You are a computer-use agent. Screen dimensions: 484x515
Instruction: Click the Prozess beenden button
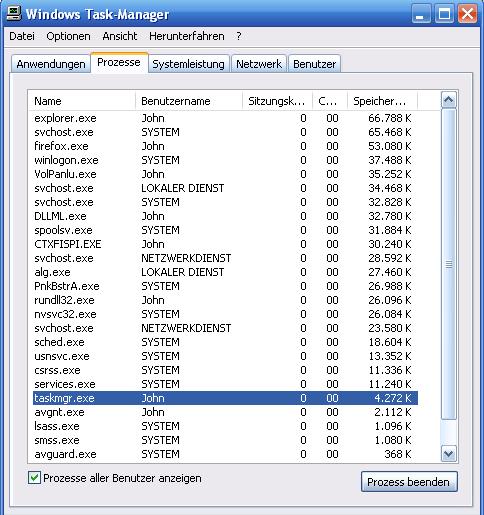pyautogui.click(x=409, y=482)
